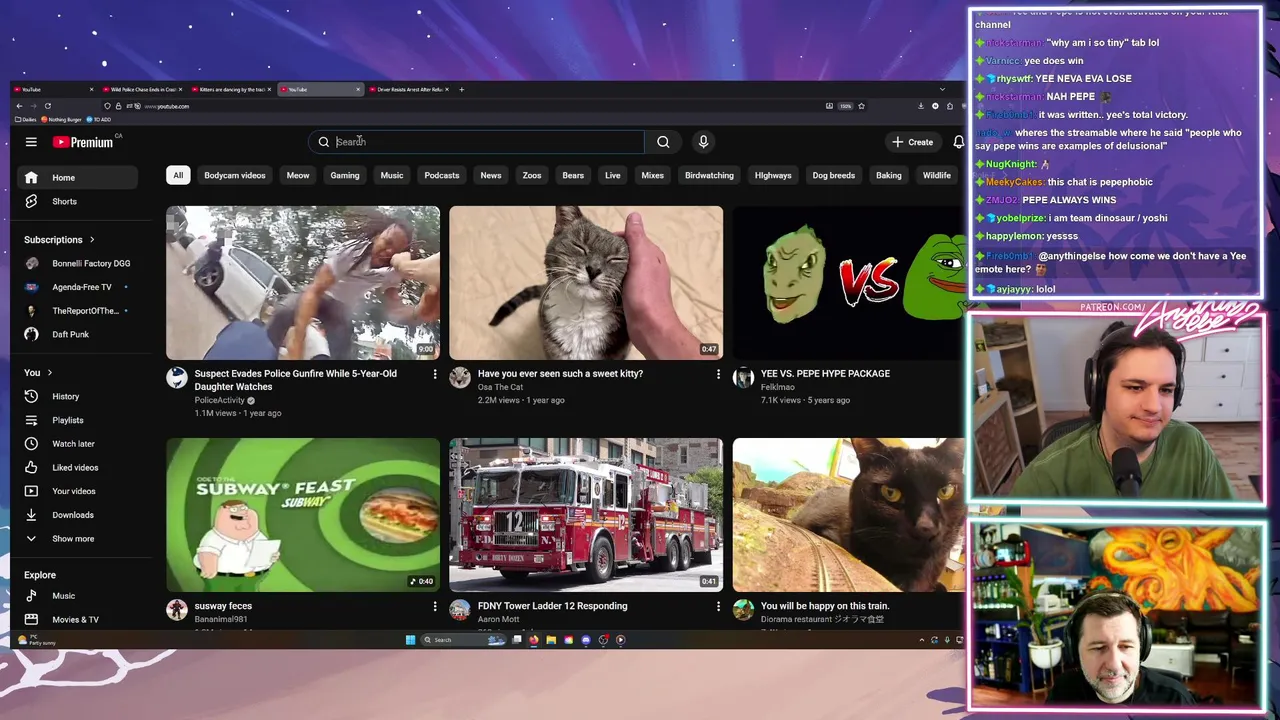
Task: Open Shorts in the sidebar
Action: click(x=77, y=201)
